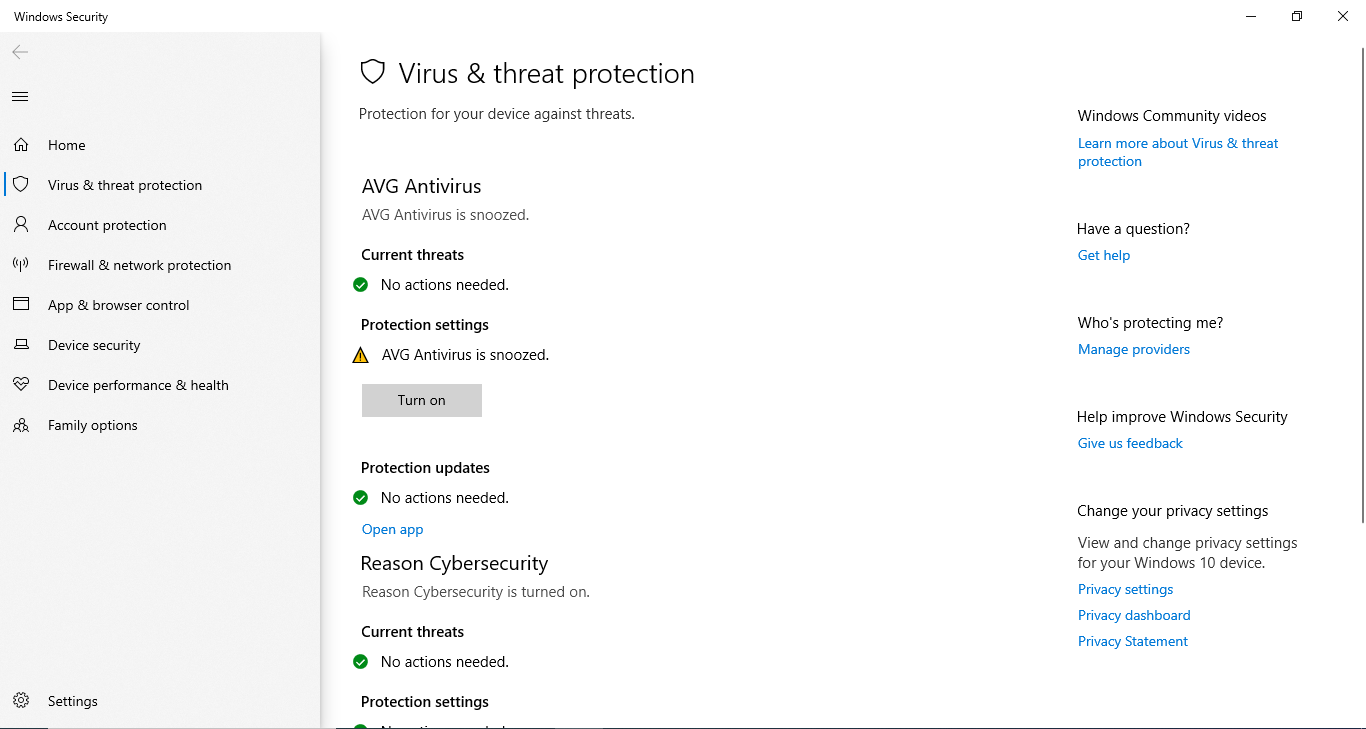The image size is (1366, 729).
Task: Open Learn more about Virus & threat protection
Action: 1178,152
